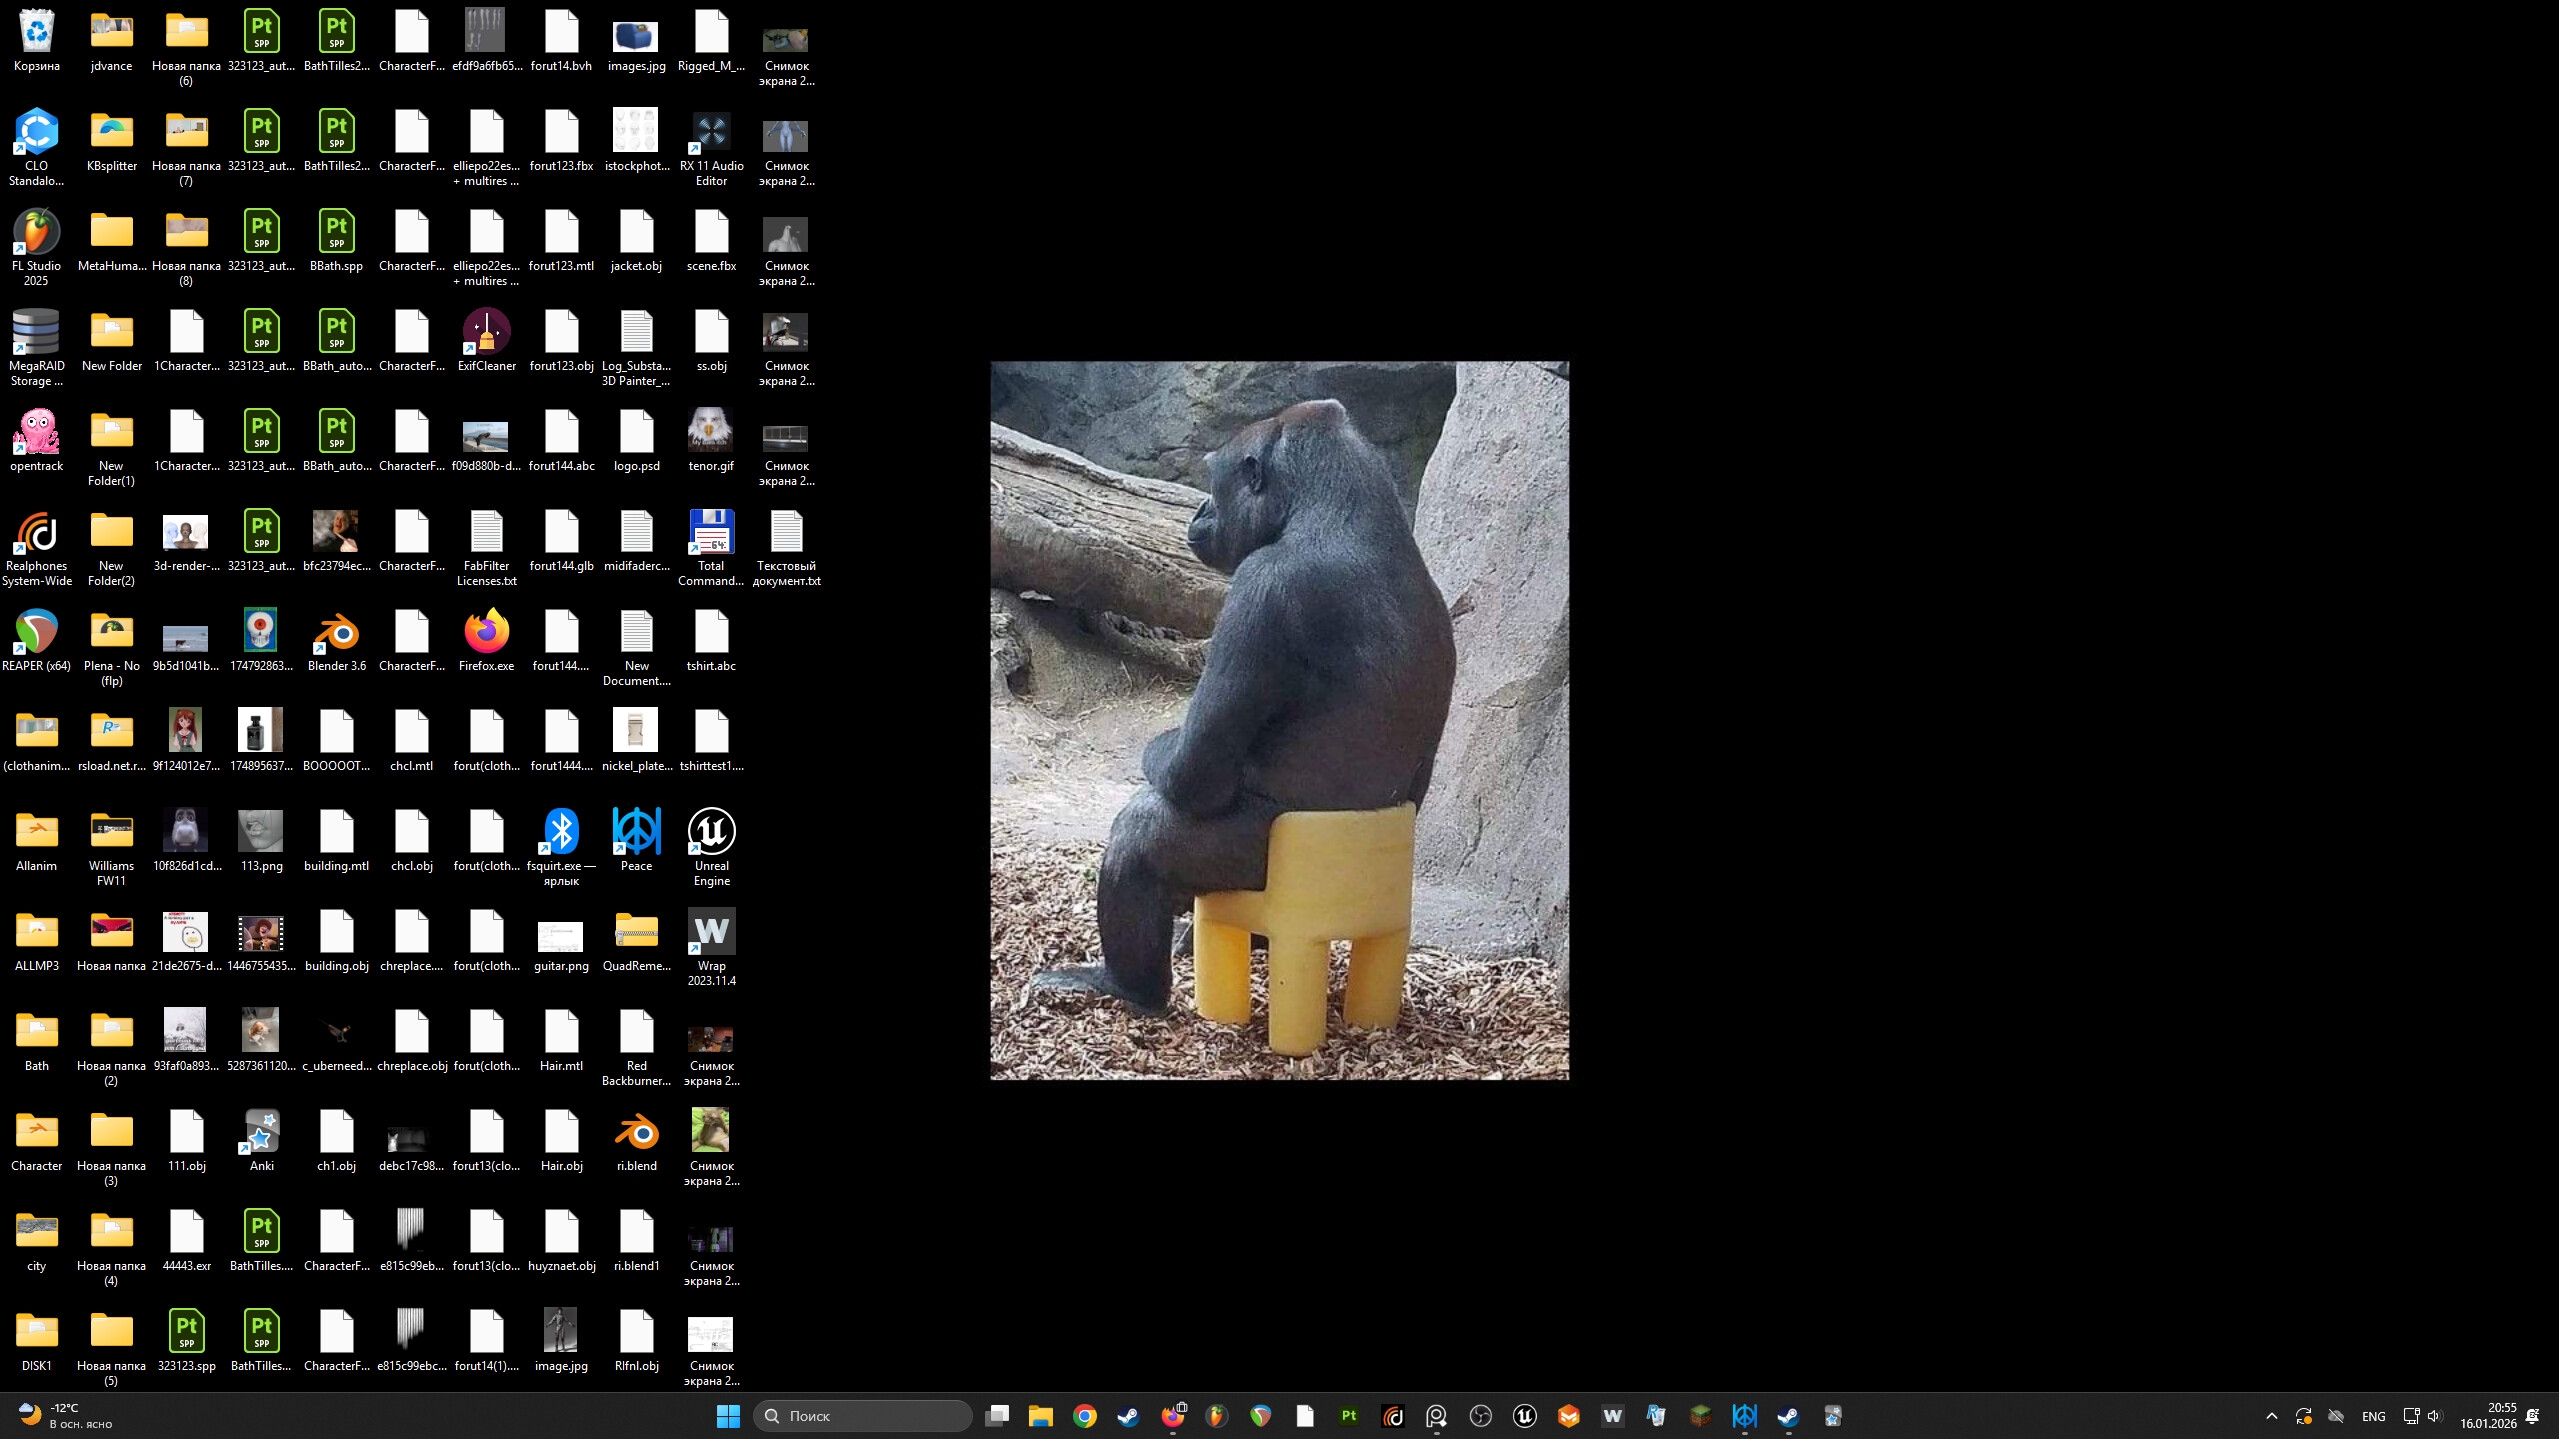
Task: Open Google Chrome from the taskbar
Action: tap(1084, 1416)
